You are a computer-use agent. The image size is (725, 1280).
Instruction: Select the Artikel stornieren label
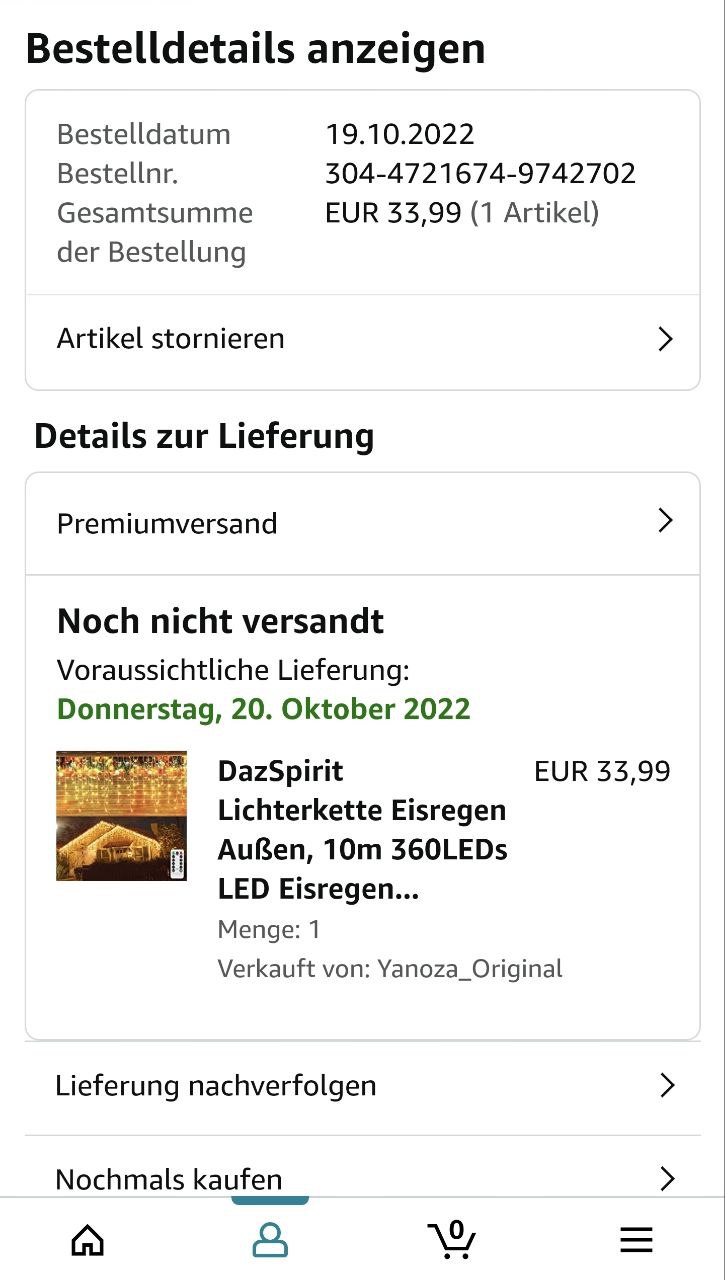click(171, 339)
